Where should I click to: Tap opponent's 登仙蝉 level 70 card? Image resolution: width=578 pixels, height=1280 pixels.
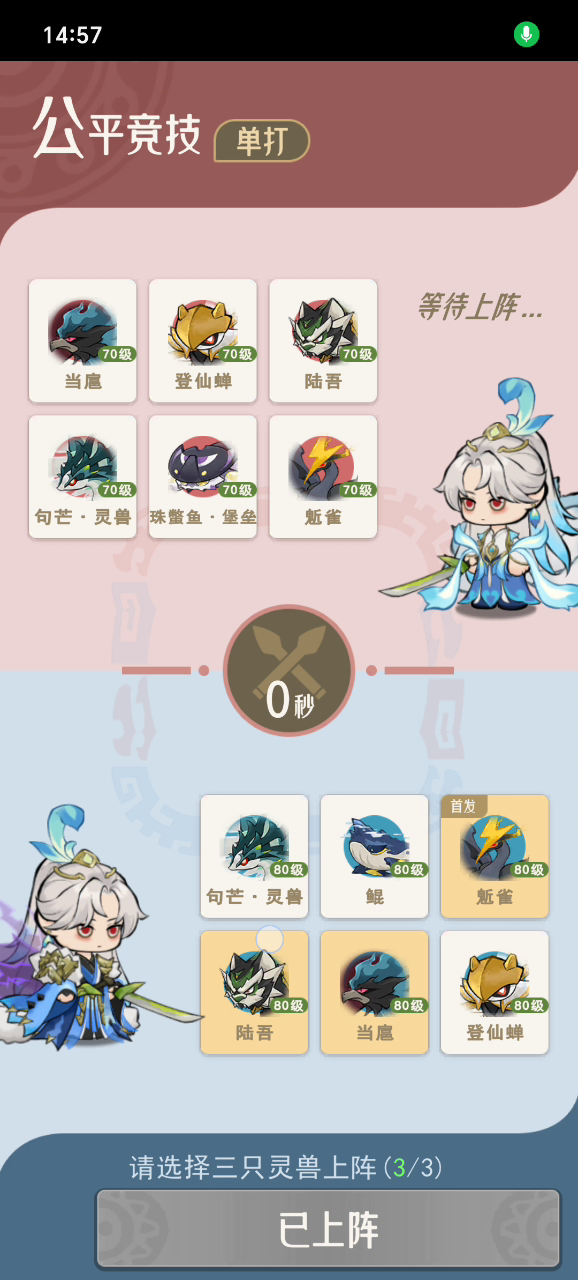pos(203,341)
